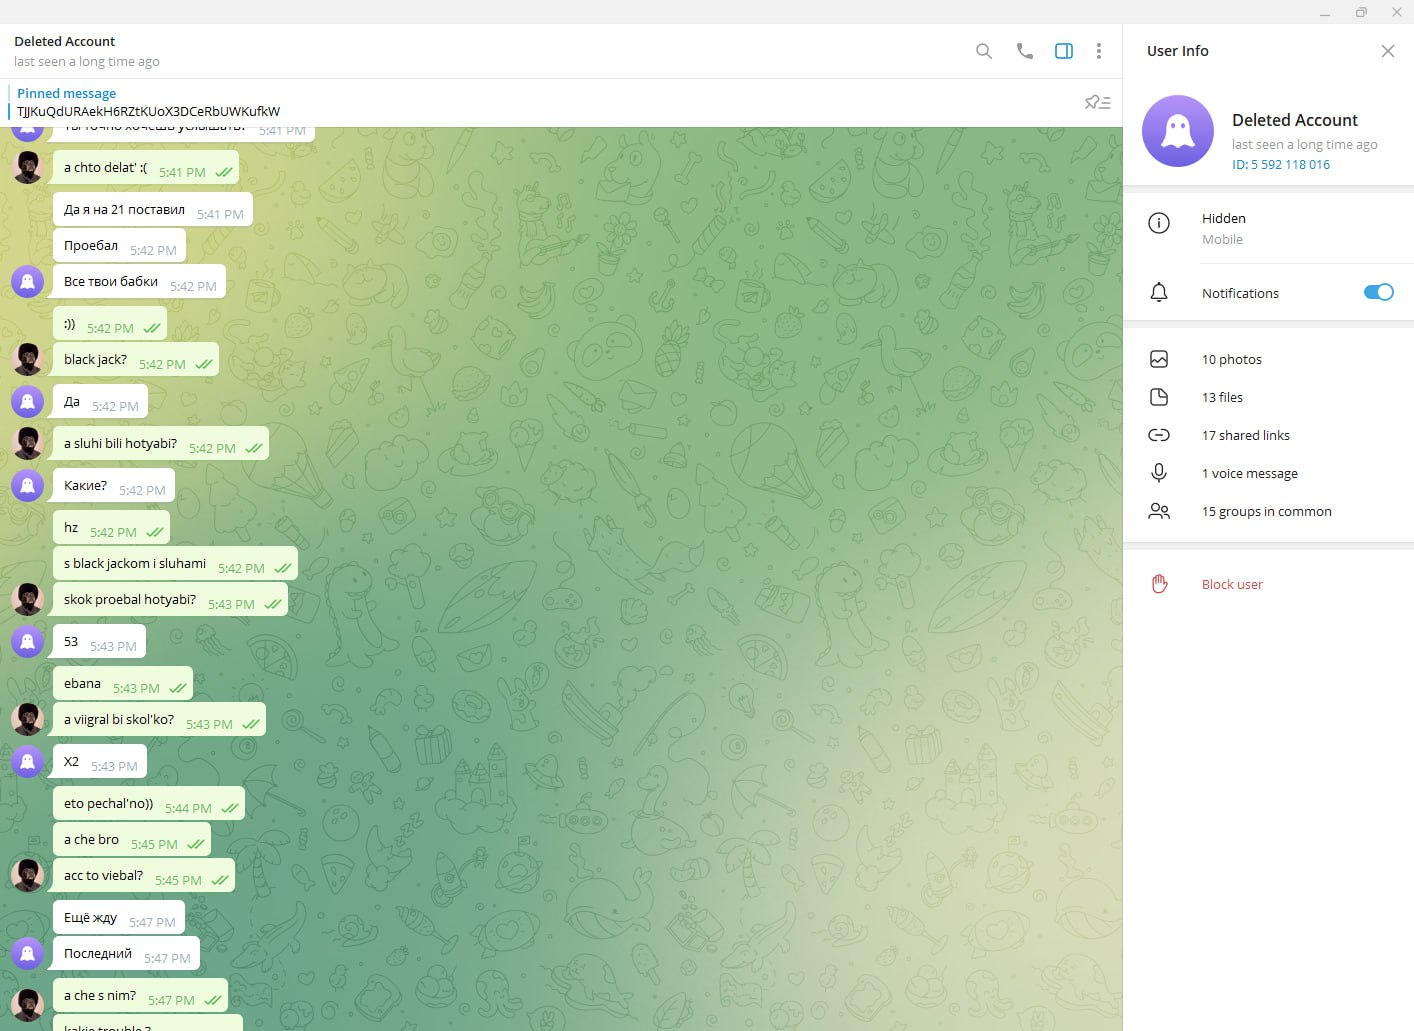Viewport: 1414px width, 1031px height.
Task: Toggle the right info sidebar panel
Action: coord(1064,51)
